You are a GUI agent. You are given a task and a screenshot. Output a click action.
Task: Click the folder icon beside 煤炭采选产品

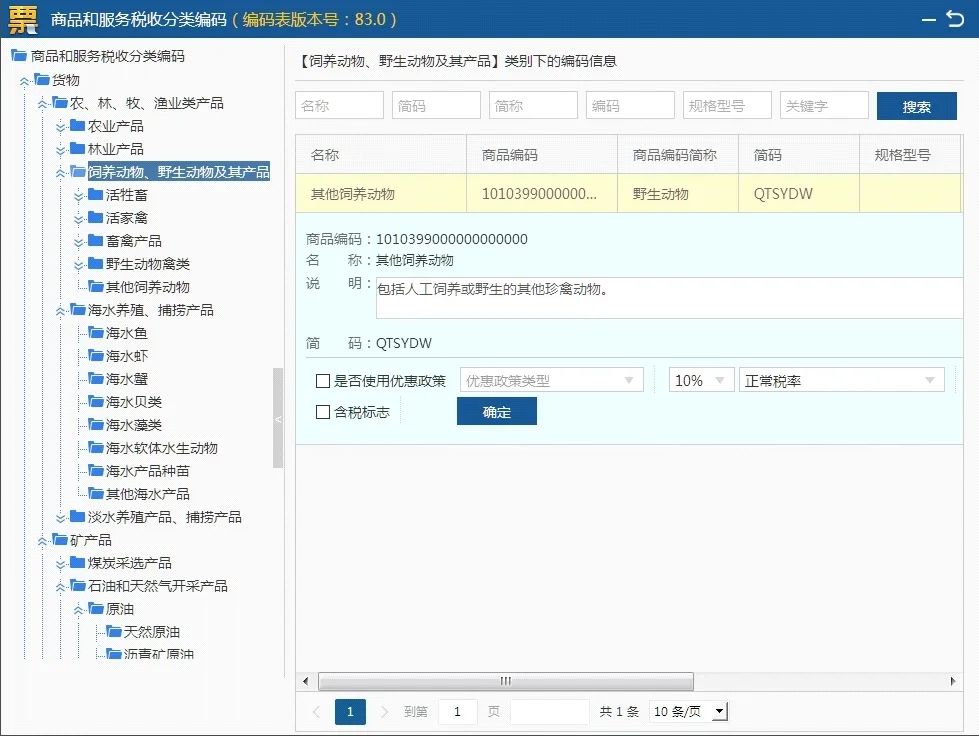coord(77,562)
